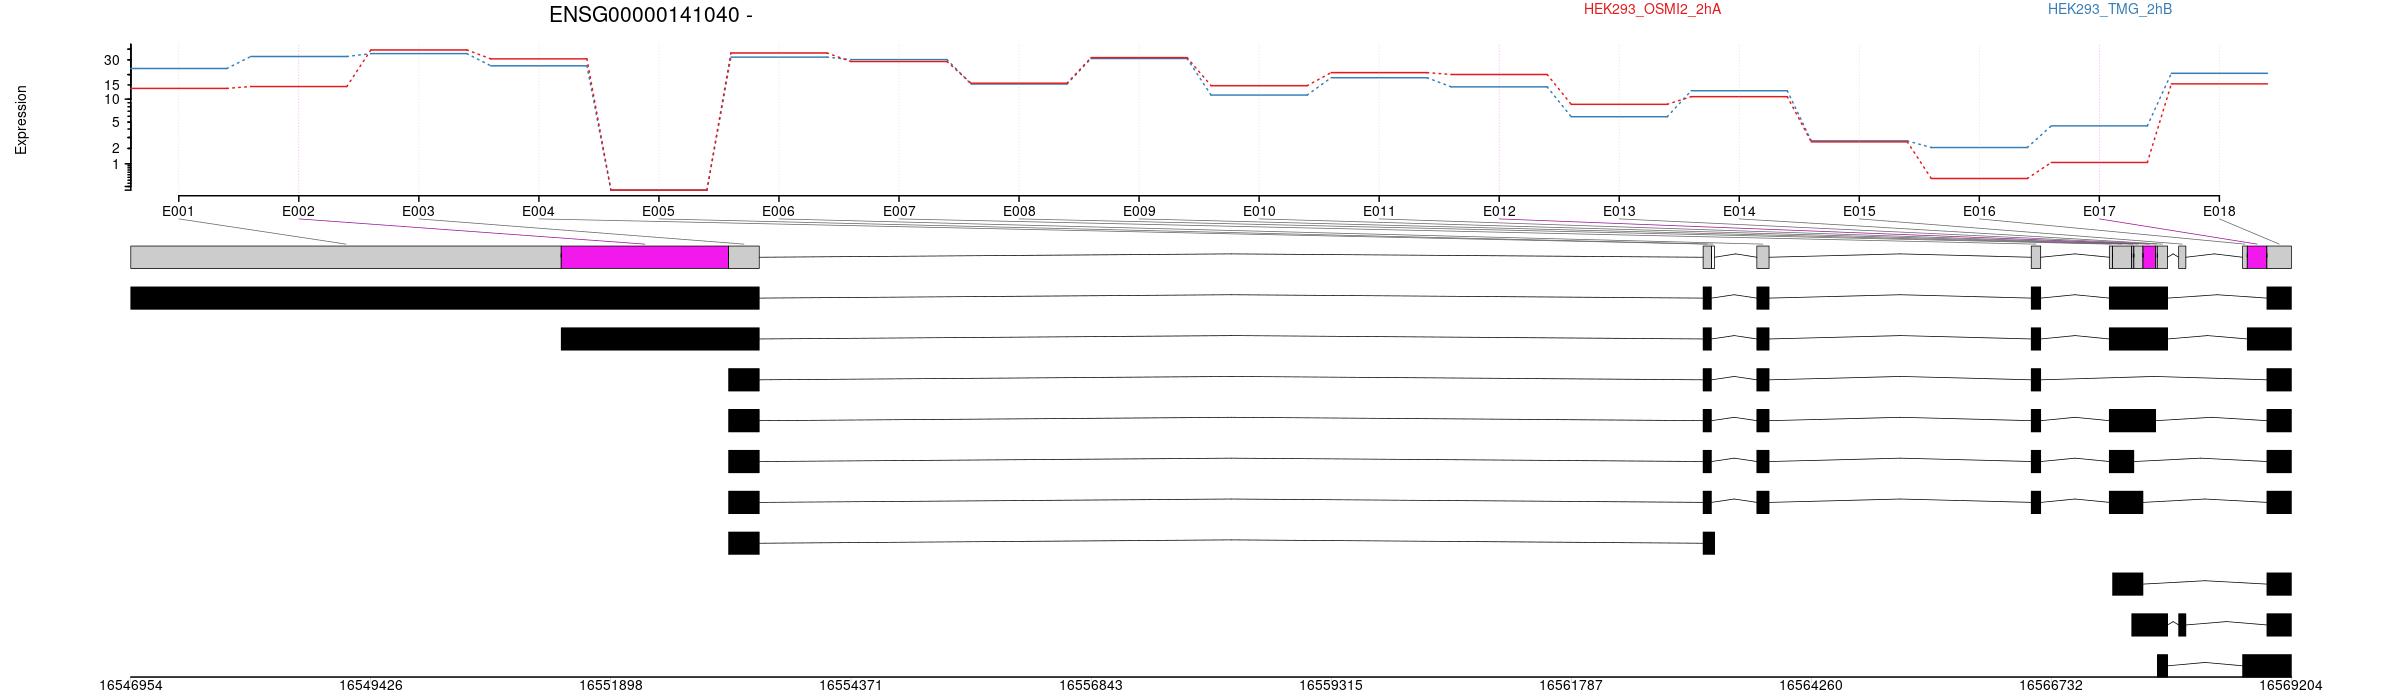2400x700 pixels.
Task: Click exon label E015
Action: pyautogui.click(x=1859, y=211)
